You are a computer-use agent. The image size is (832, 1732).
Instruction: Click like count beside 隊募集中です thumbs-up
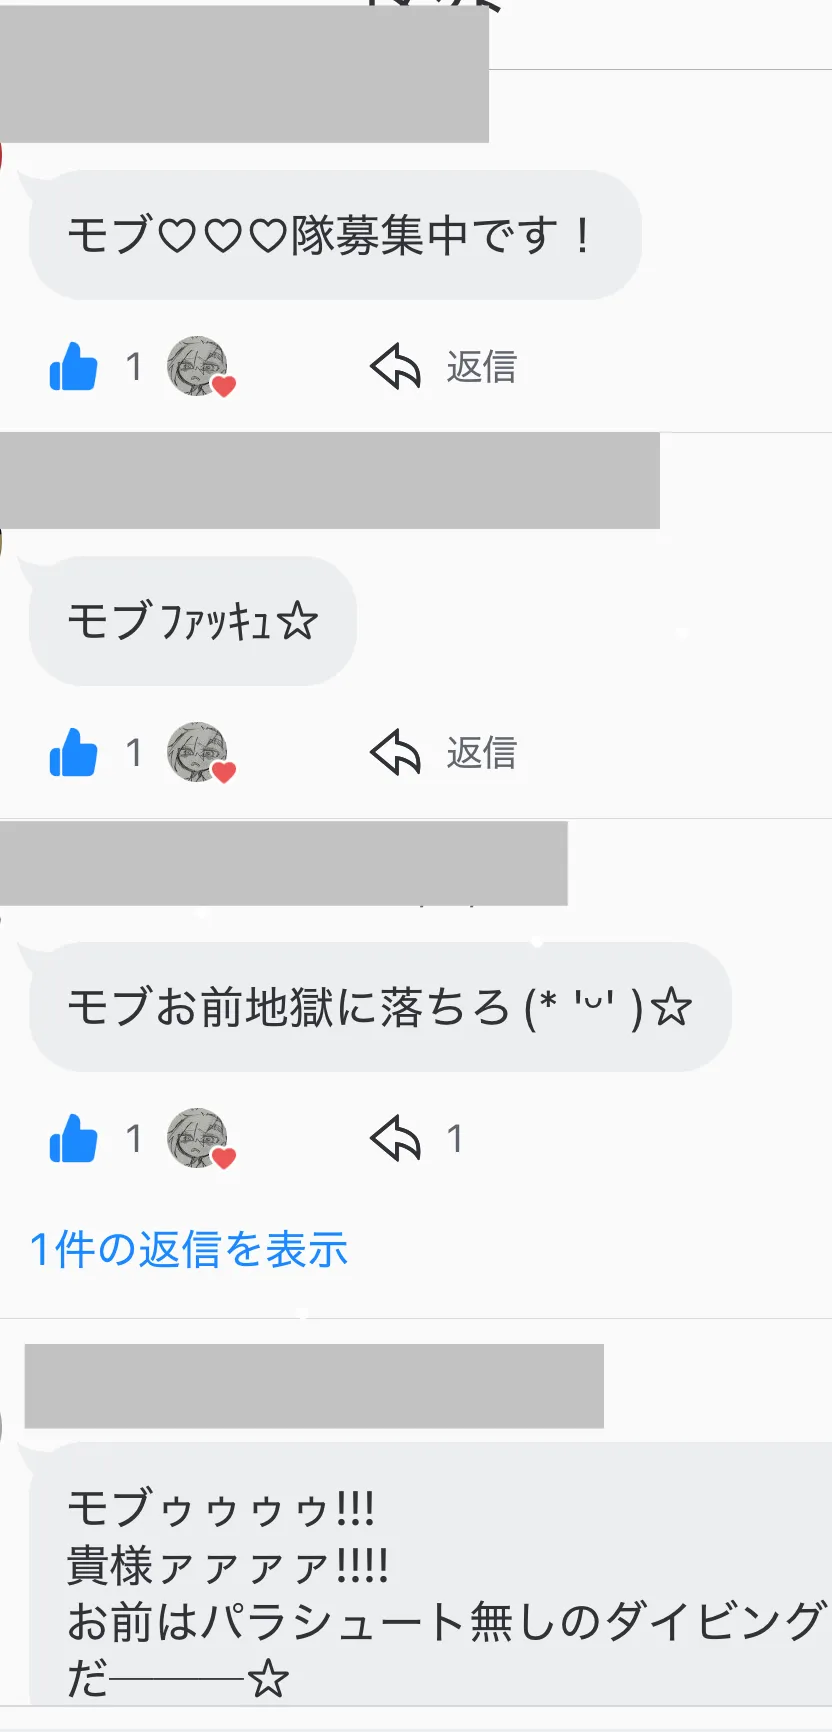(x=134, y=367)
